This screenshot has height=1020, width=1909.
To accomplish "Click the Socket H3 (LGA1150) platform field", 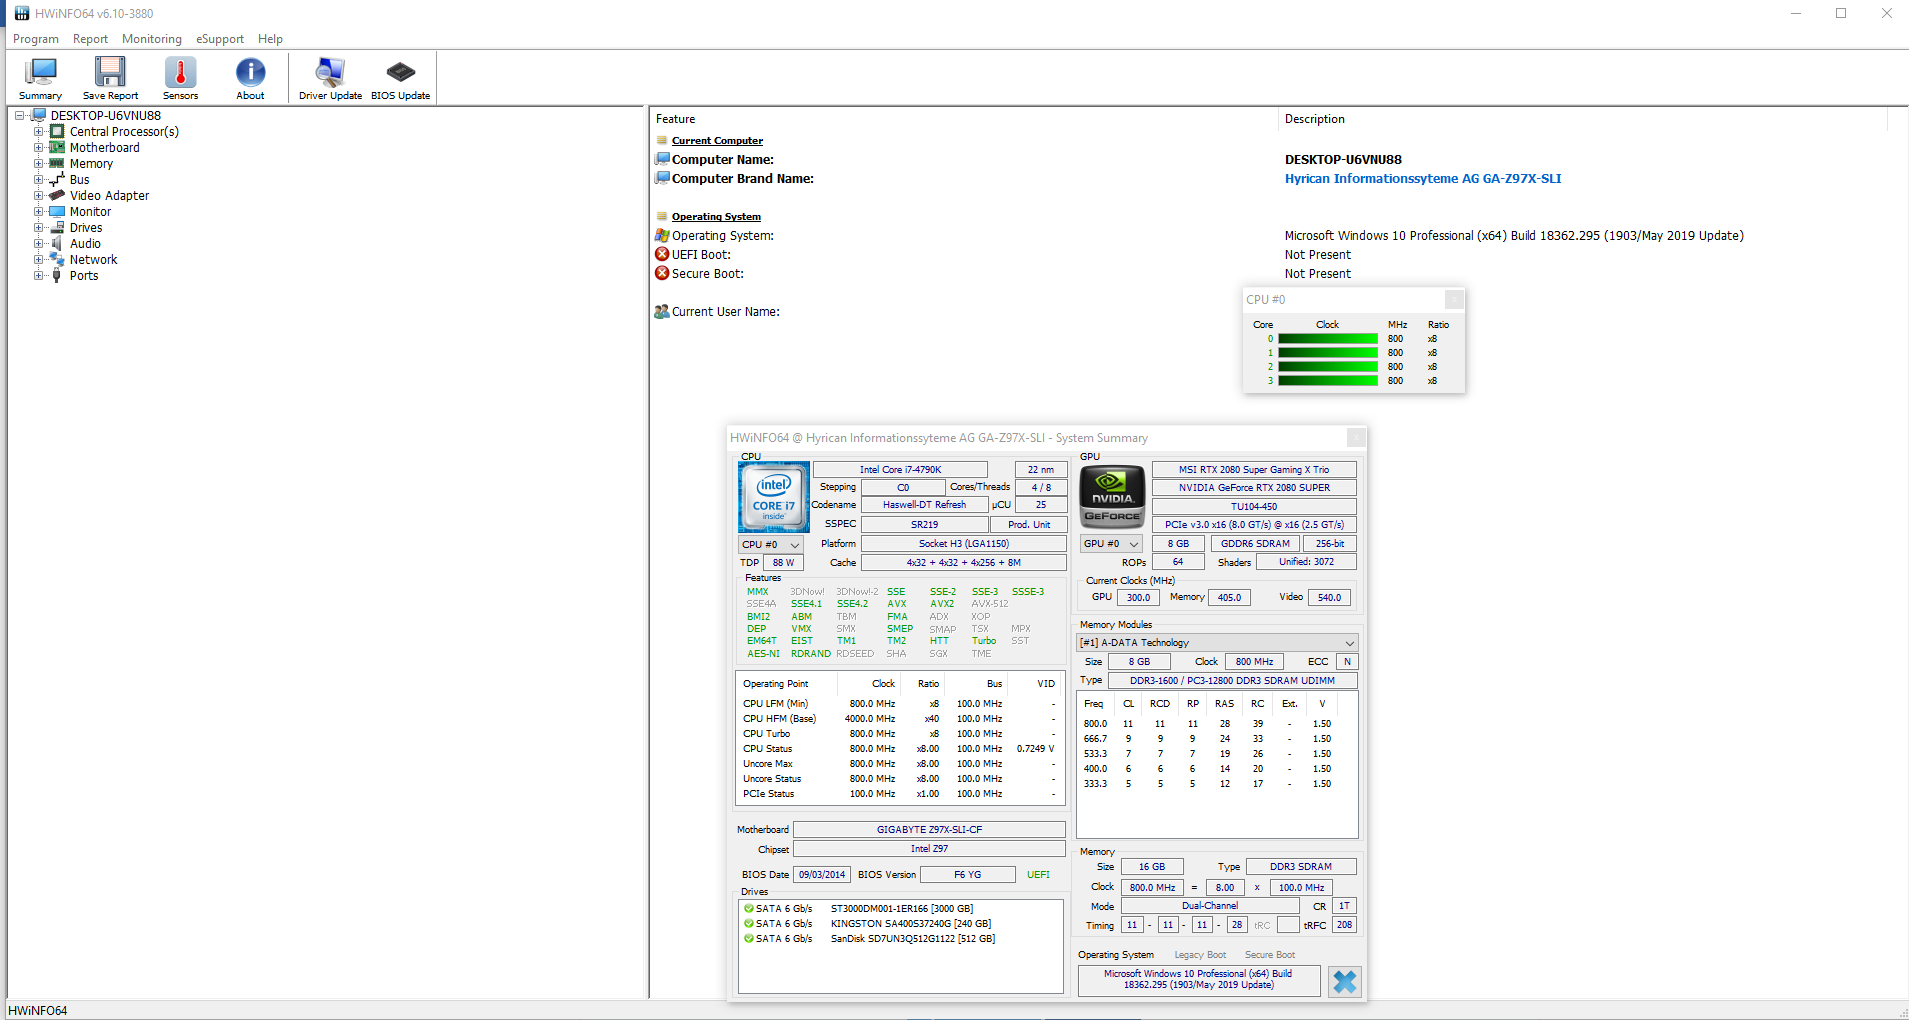I will point(964,544).
